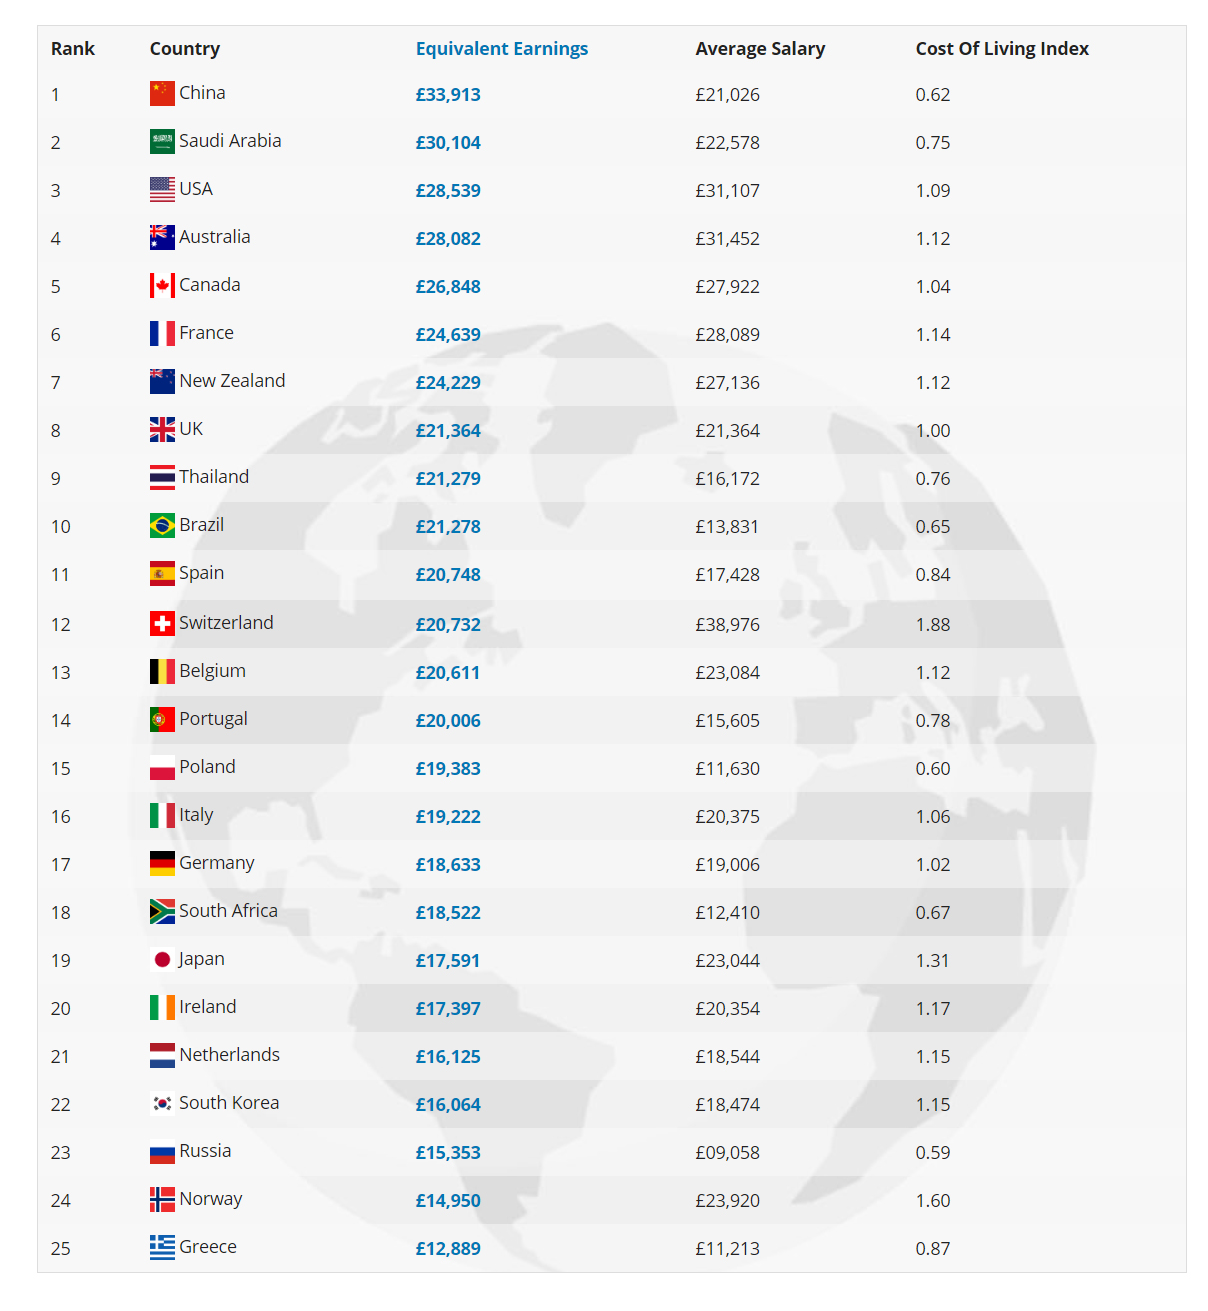The width and height of the screenshot is (1208, 1311).
Task: Click the China flag icon
Action: pos(162,93)
